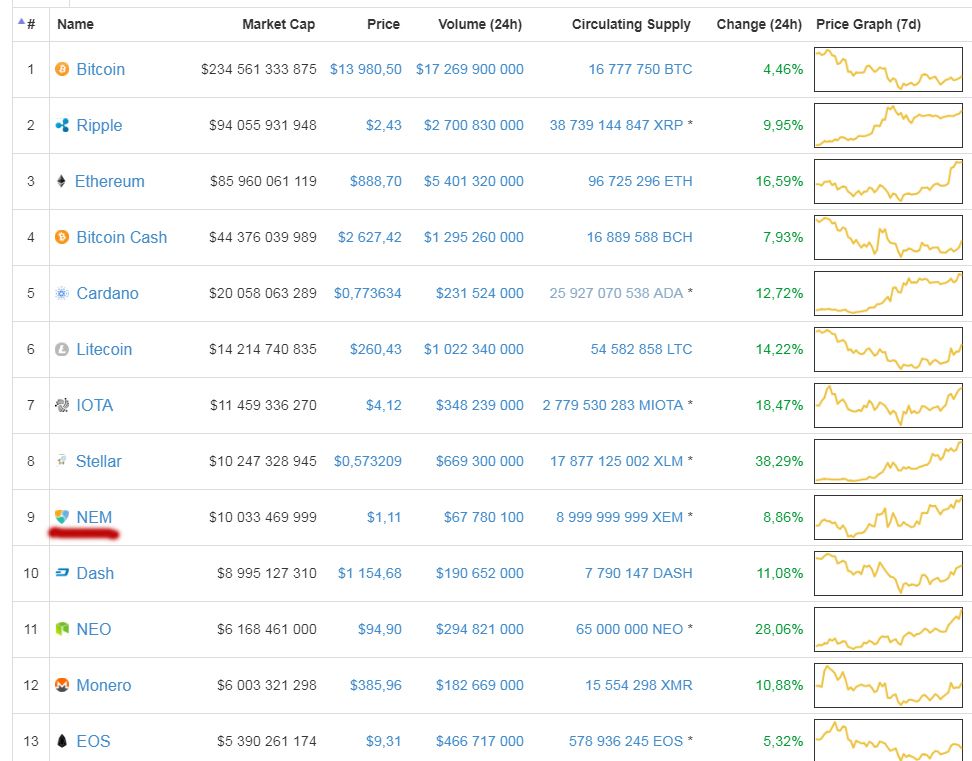The height and width of the screenshot is (761, 972).
Task: Open the Ripple name link
Action: [x=99, y=126]
